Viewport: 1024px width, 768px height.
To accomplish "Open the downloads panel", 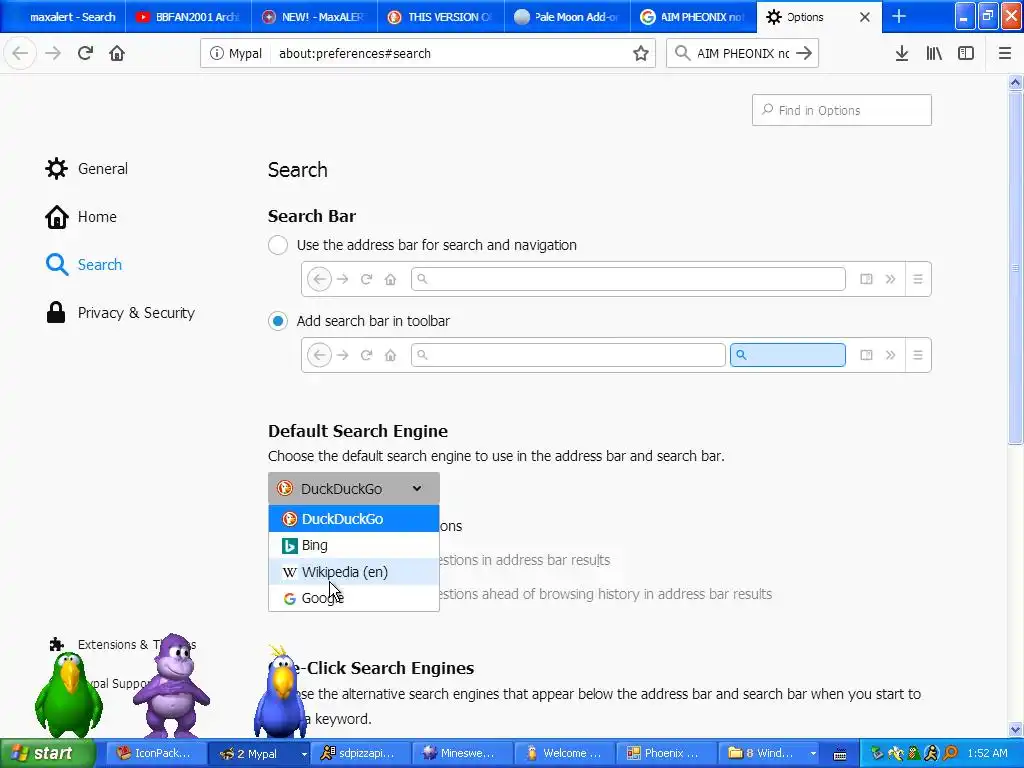I will (901, 53).
